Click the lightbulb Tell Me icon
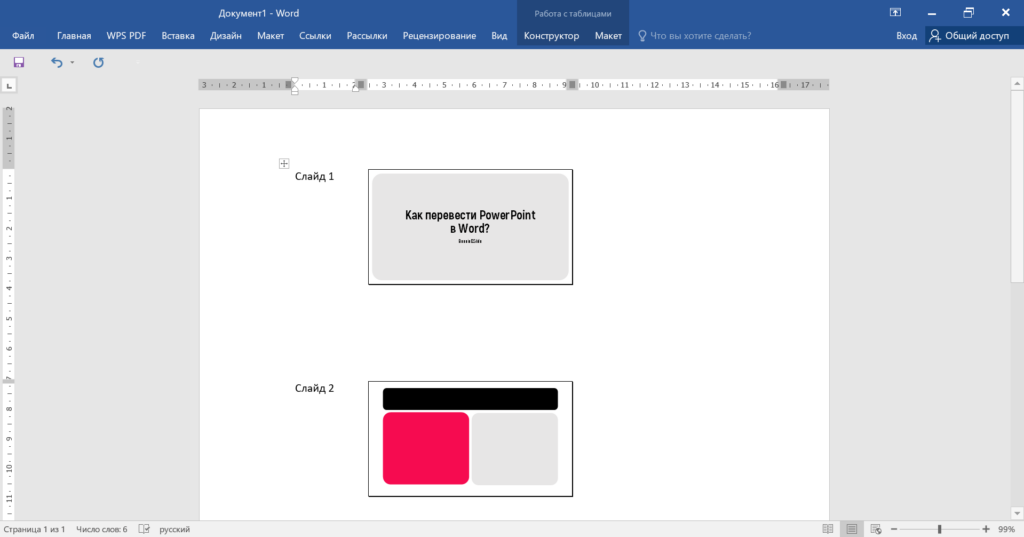 [642, 36]
